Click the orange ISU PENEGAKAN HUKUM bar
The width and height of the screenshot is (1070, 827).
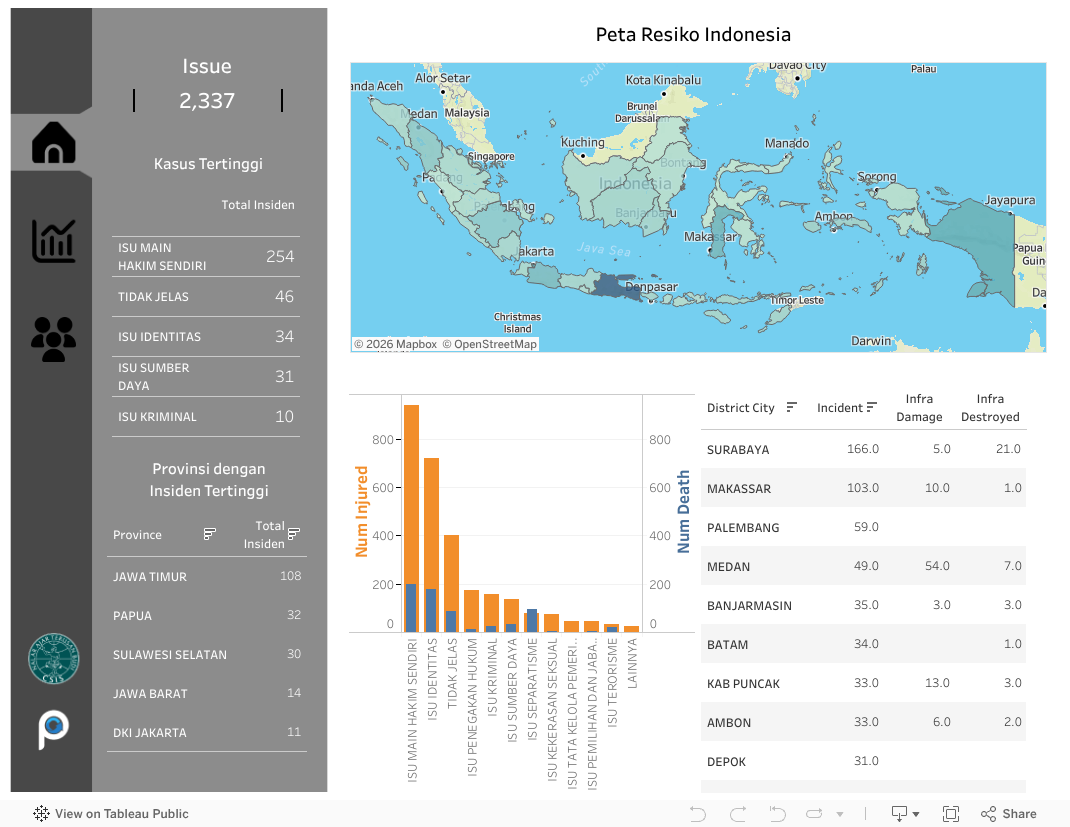tap(471, 609)
